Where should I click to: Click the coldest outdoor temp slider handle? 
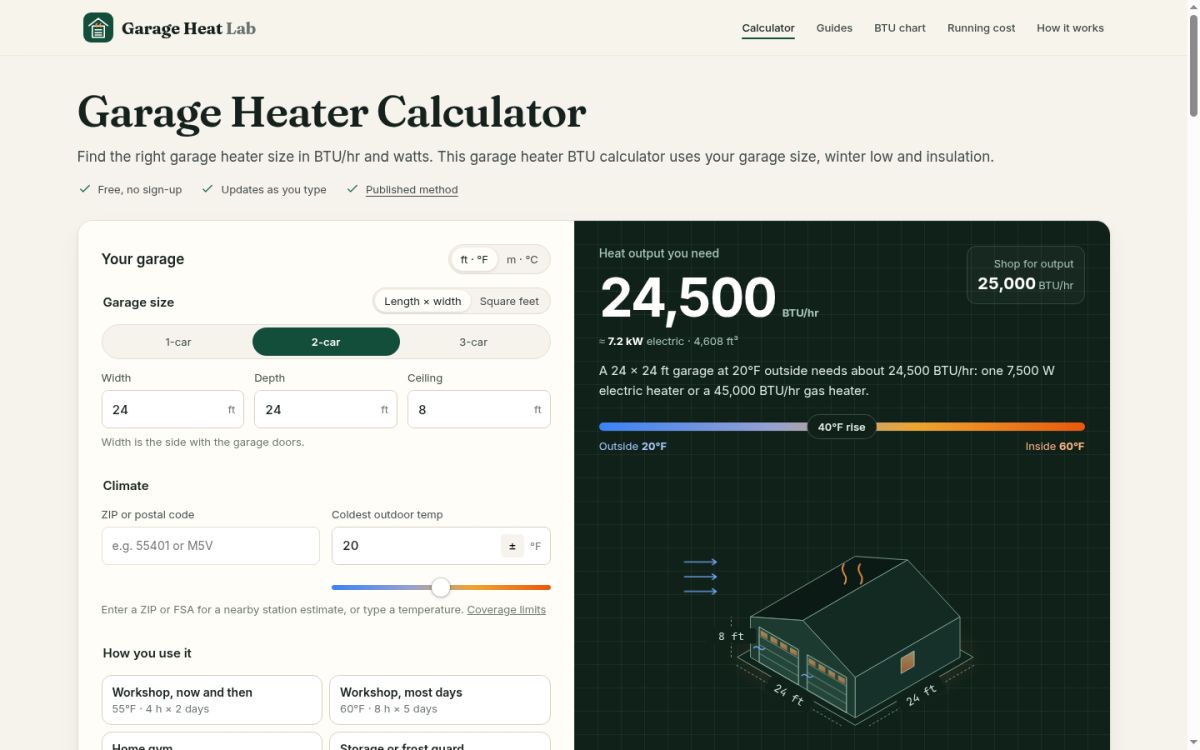(441, 587)
